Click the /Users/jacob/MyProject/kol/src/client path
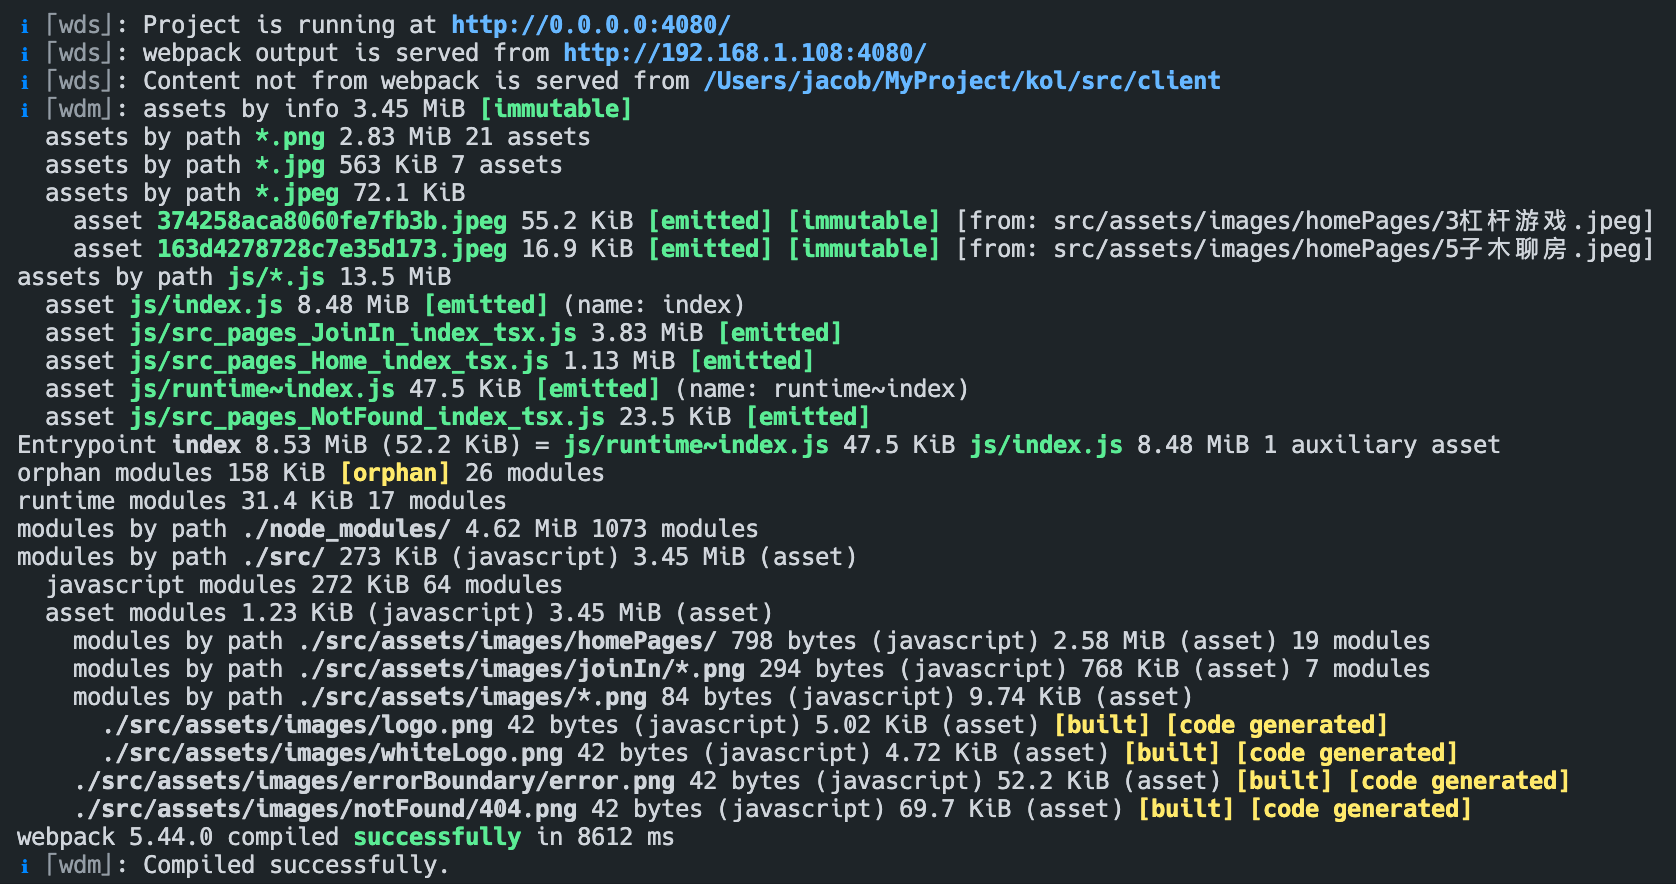This screenshot has height=884, width=1676. [x=961, y=81]
